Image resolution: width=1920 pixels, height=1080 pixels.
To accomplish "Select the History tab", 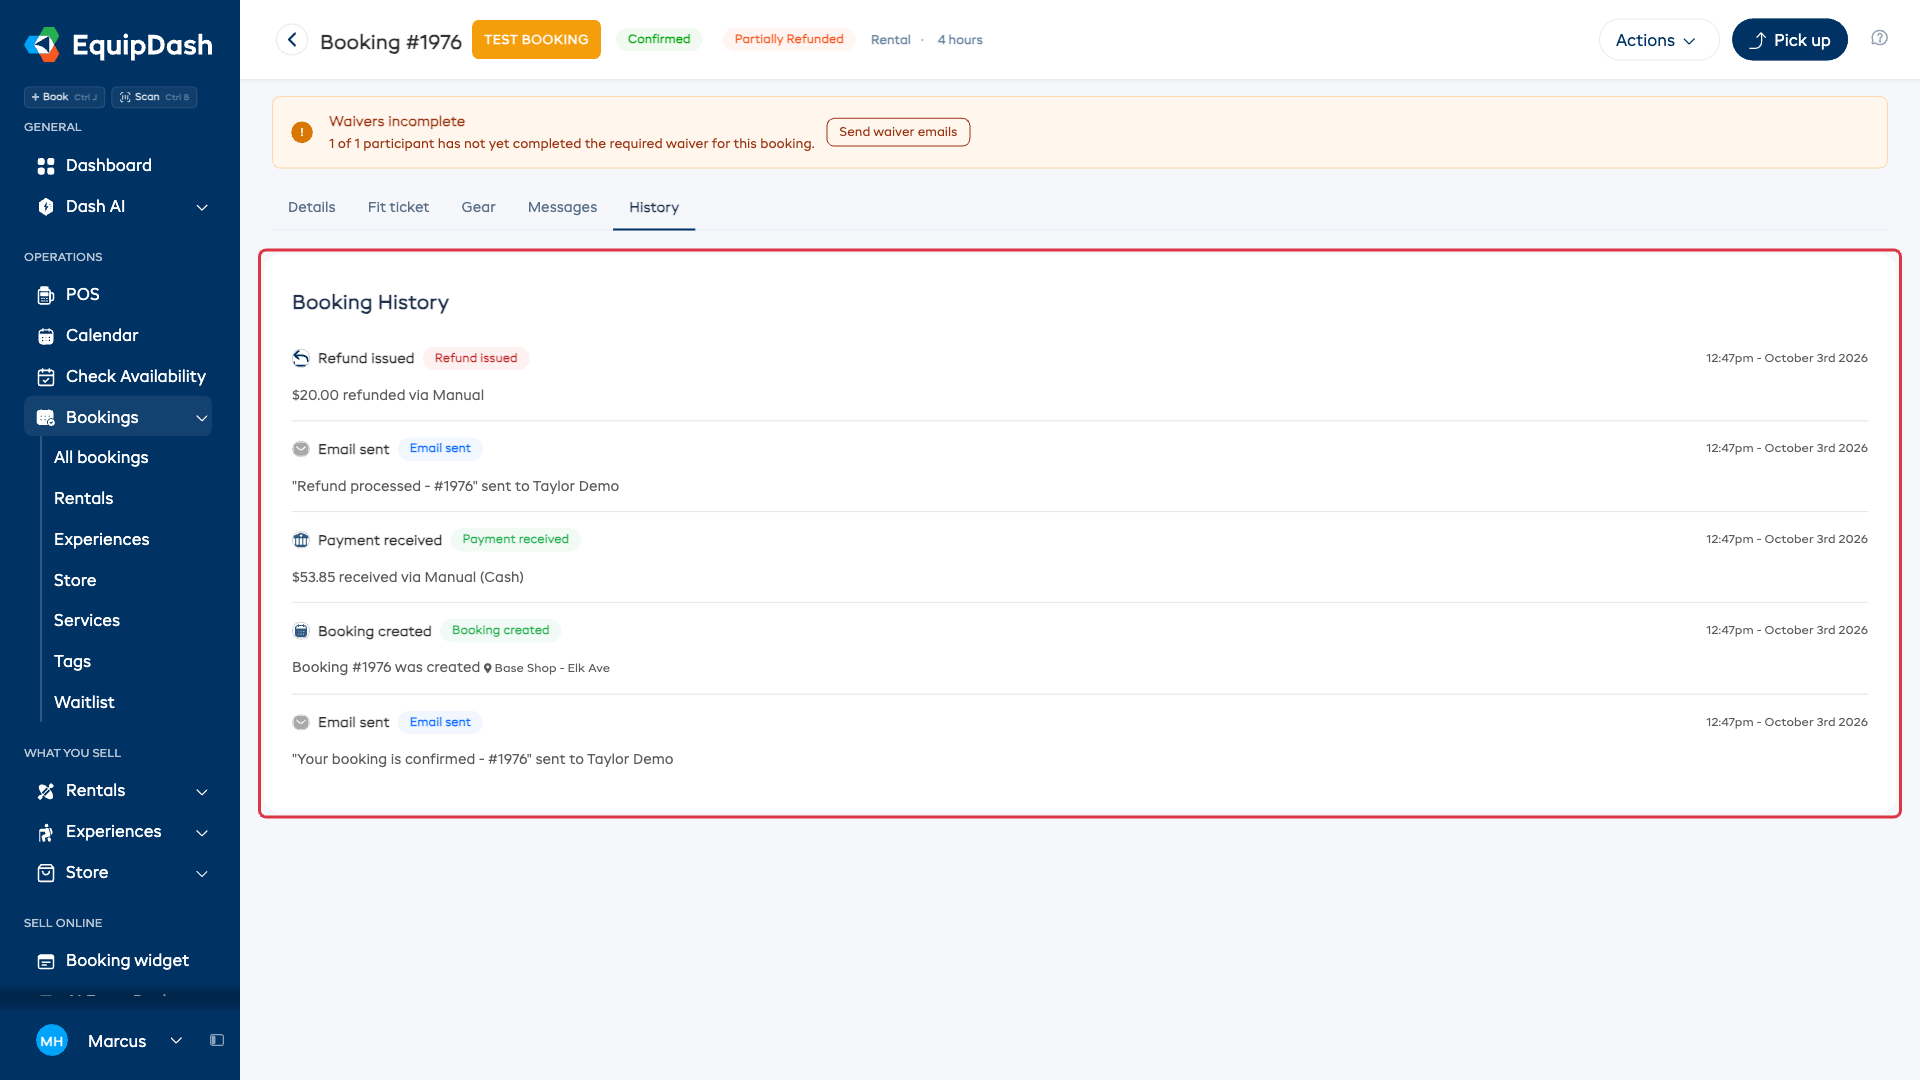I will click(x=654, y=207).
